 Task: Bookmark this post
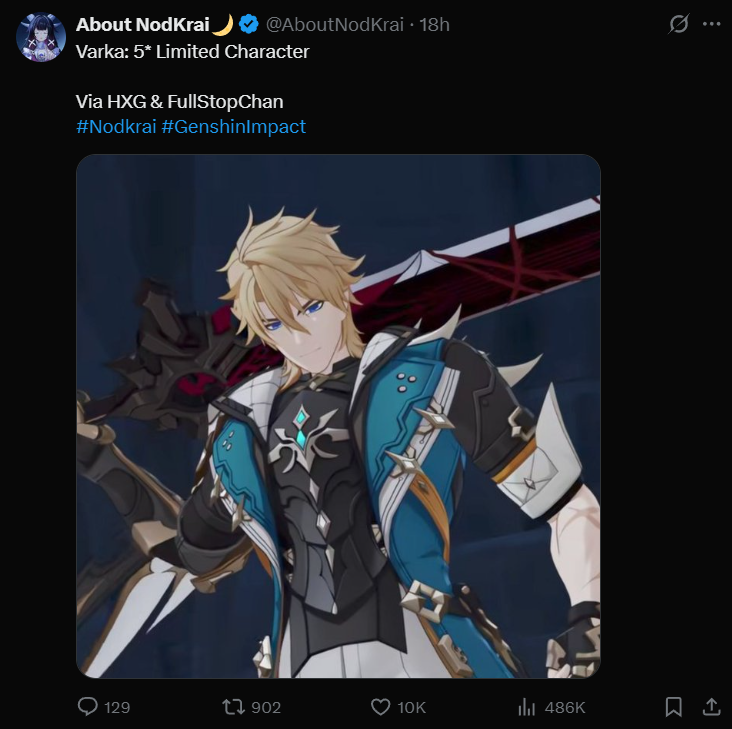pos(673,707)
